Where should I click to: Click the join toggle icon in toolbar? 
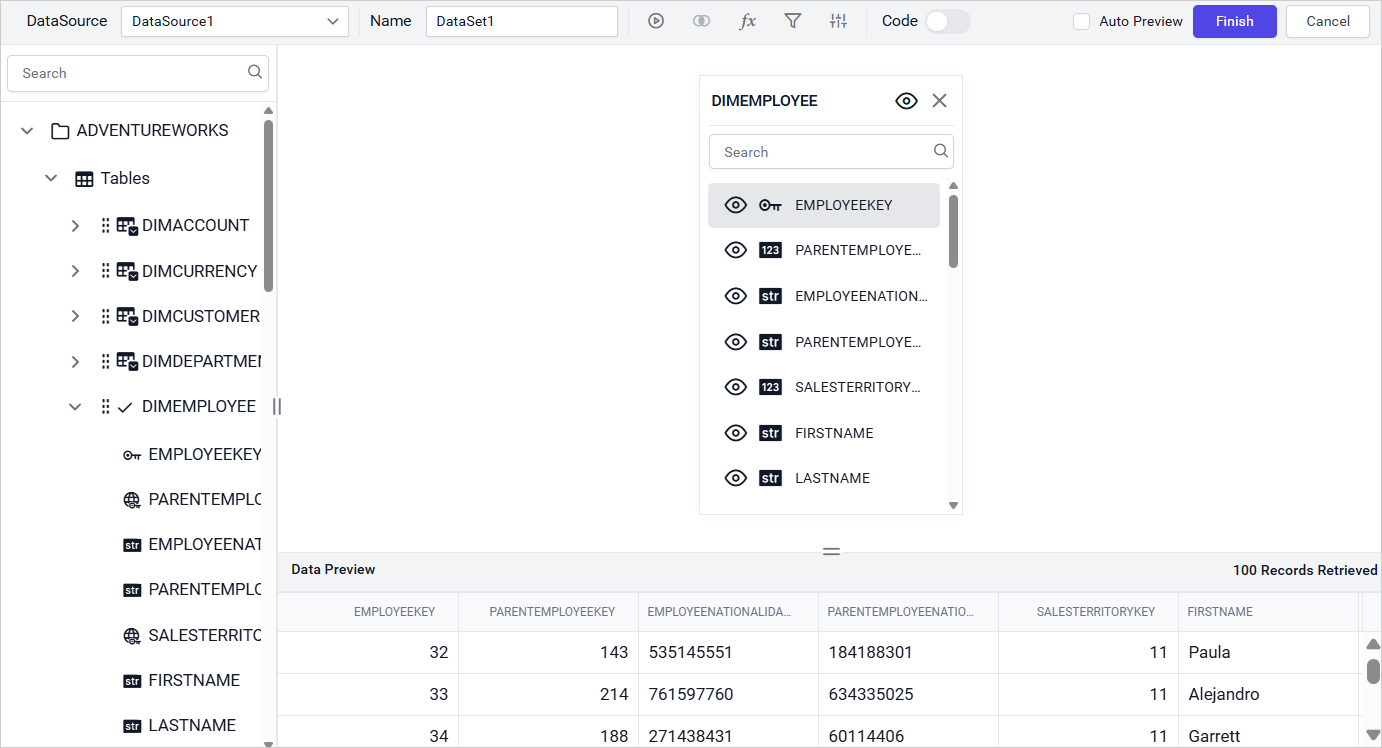pyautogui.click(x=701, y=21)
